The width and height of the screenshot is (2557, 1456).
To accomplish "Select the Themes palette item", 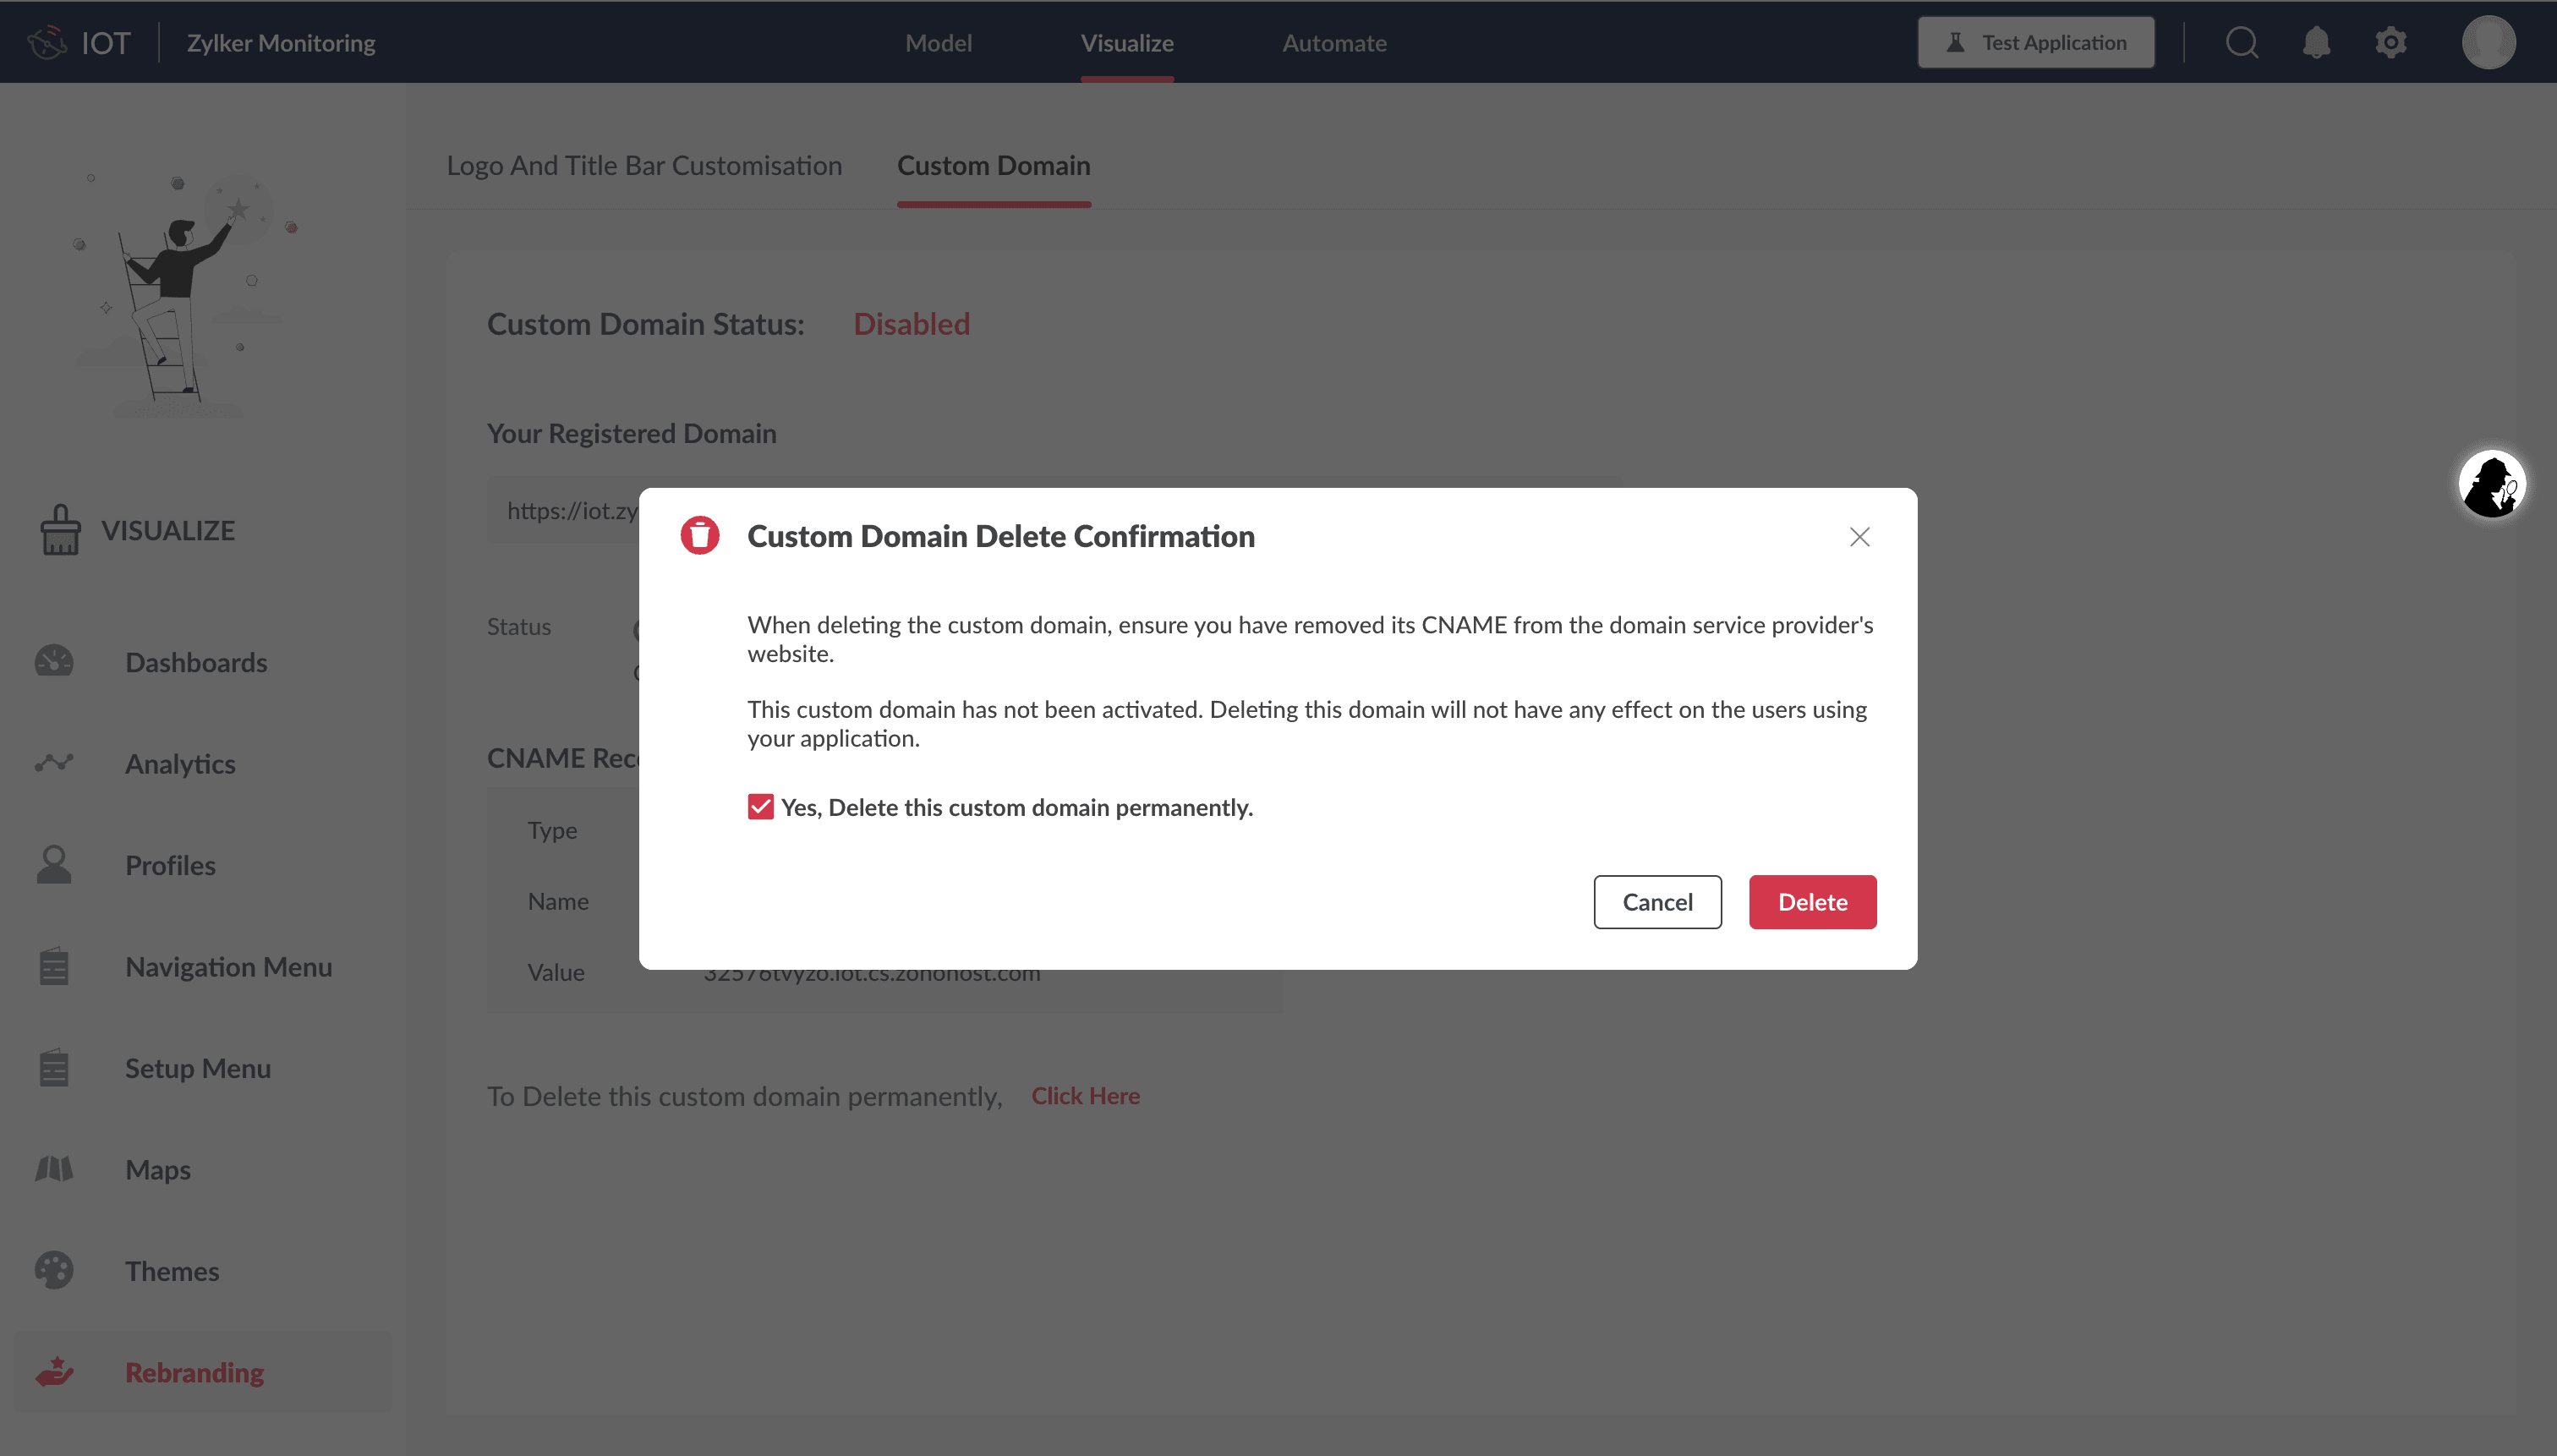I will [172, 1271].
